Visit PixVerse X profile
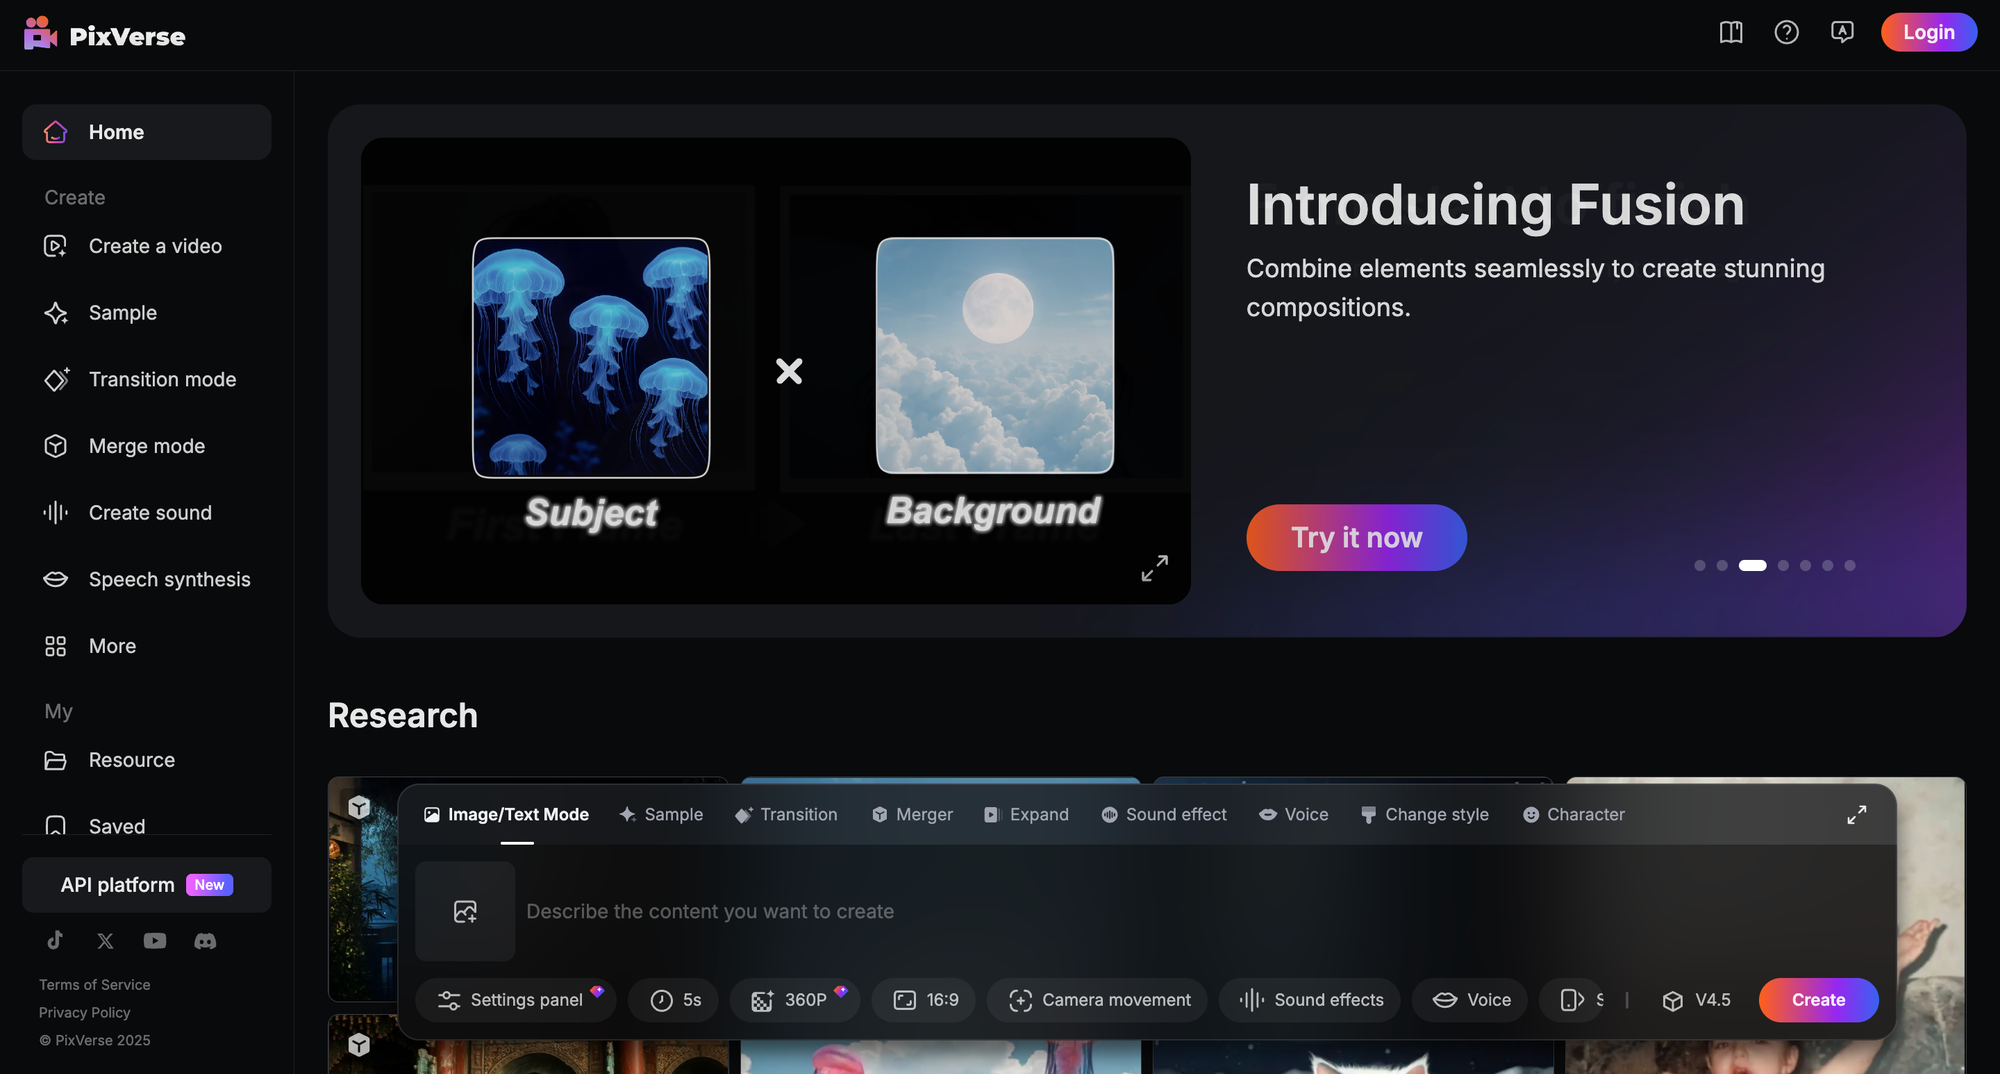Screen dimensions: 2000x1074 pyautogui.click(x=105, y=941)
